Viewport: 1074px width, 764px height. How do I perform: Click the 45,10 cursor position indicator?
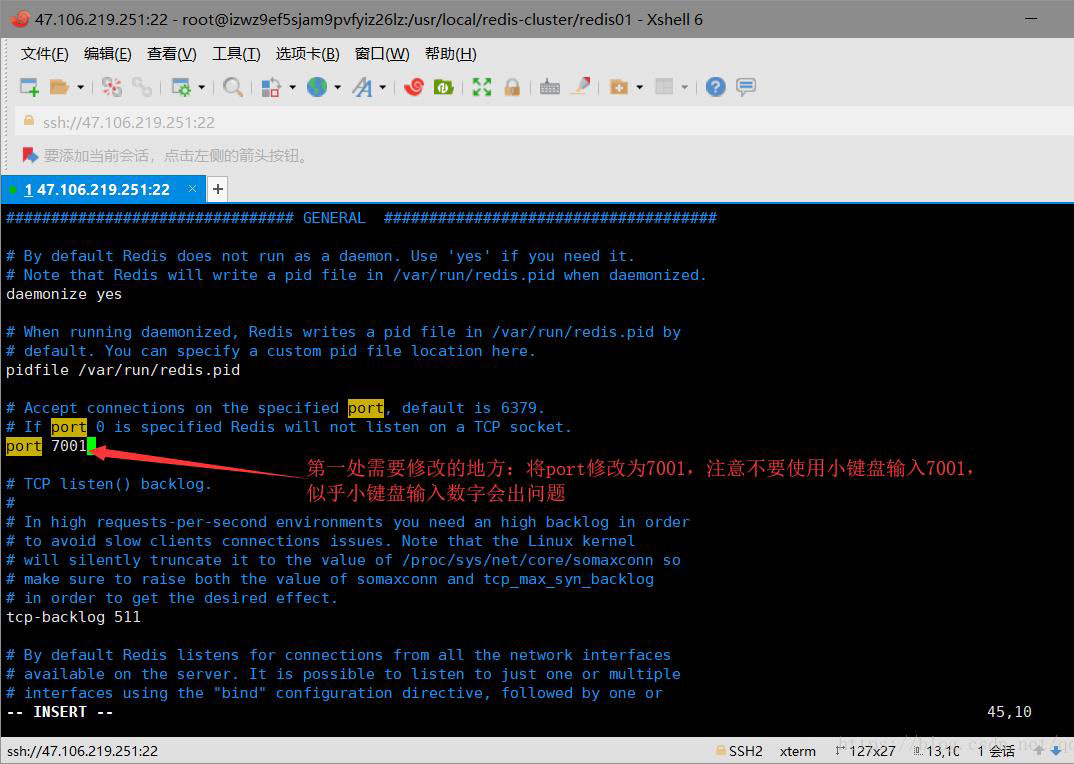click(1010, 712)
